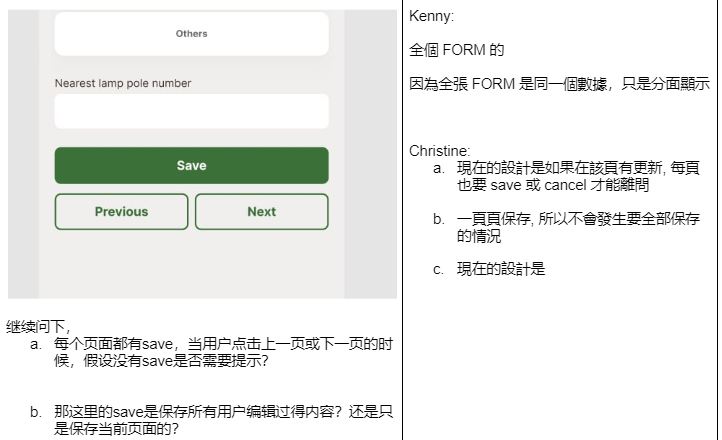The image size is (722, 440).
Task: Select the Others option button
Action: coord(191,34)
